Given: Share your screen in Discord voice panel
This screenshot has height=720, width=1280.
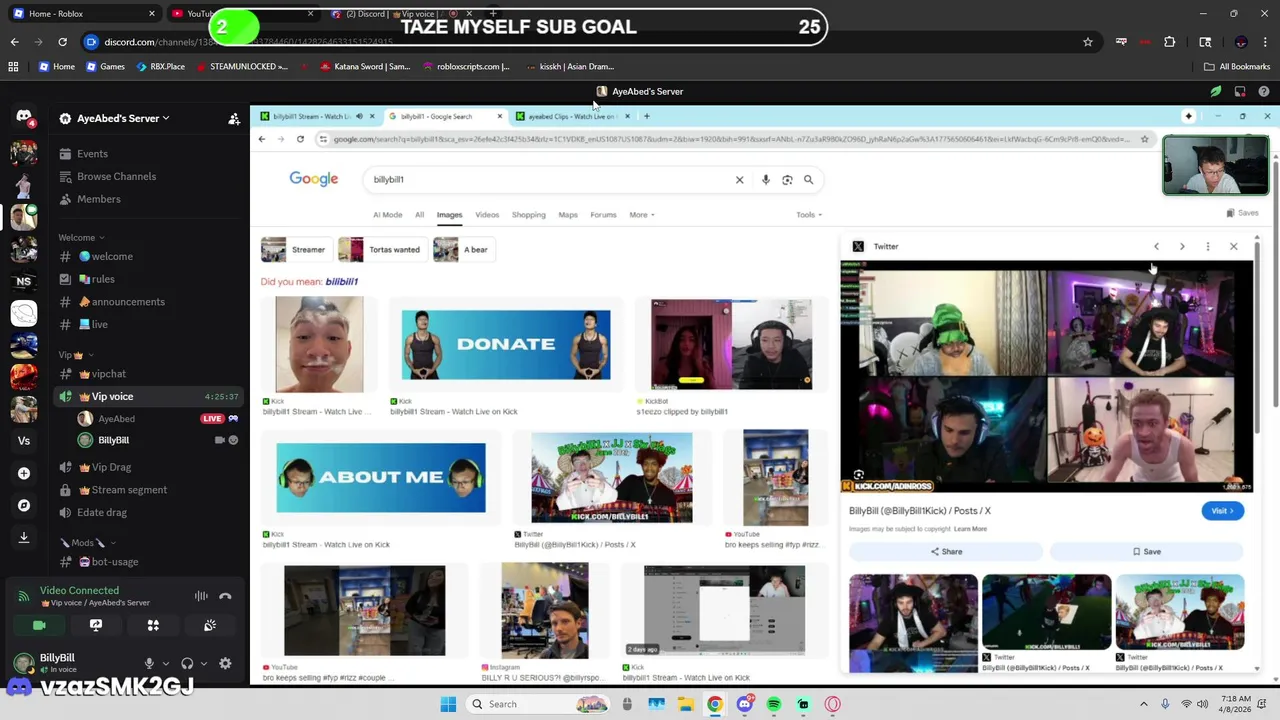Looking at the screenshot, I should [x=96, y=625].
